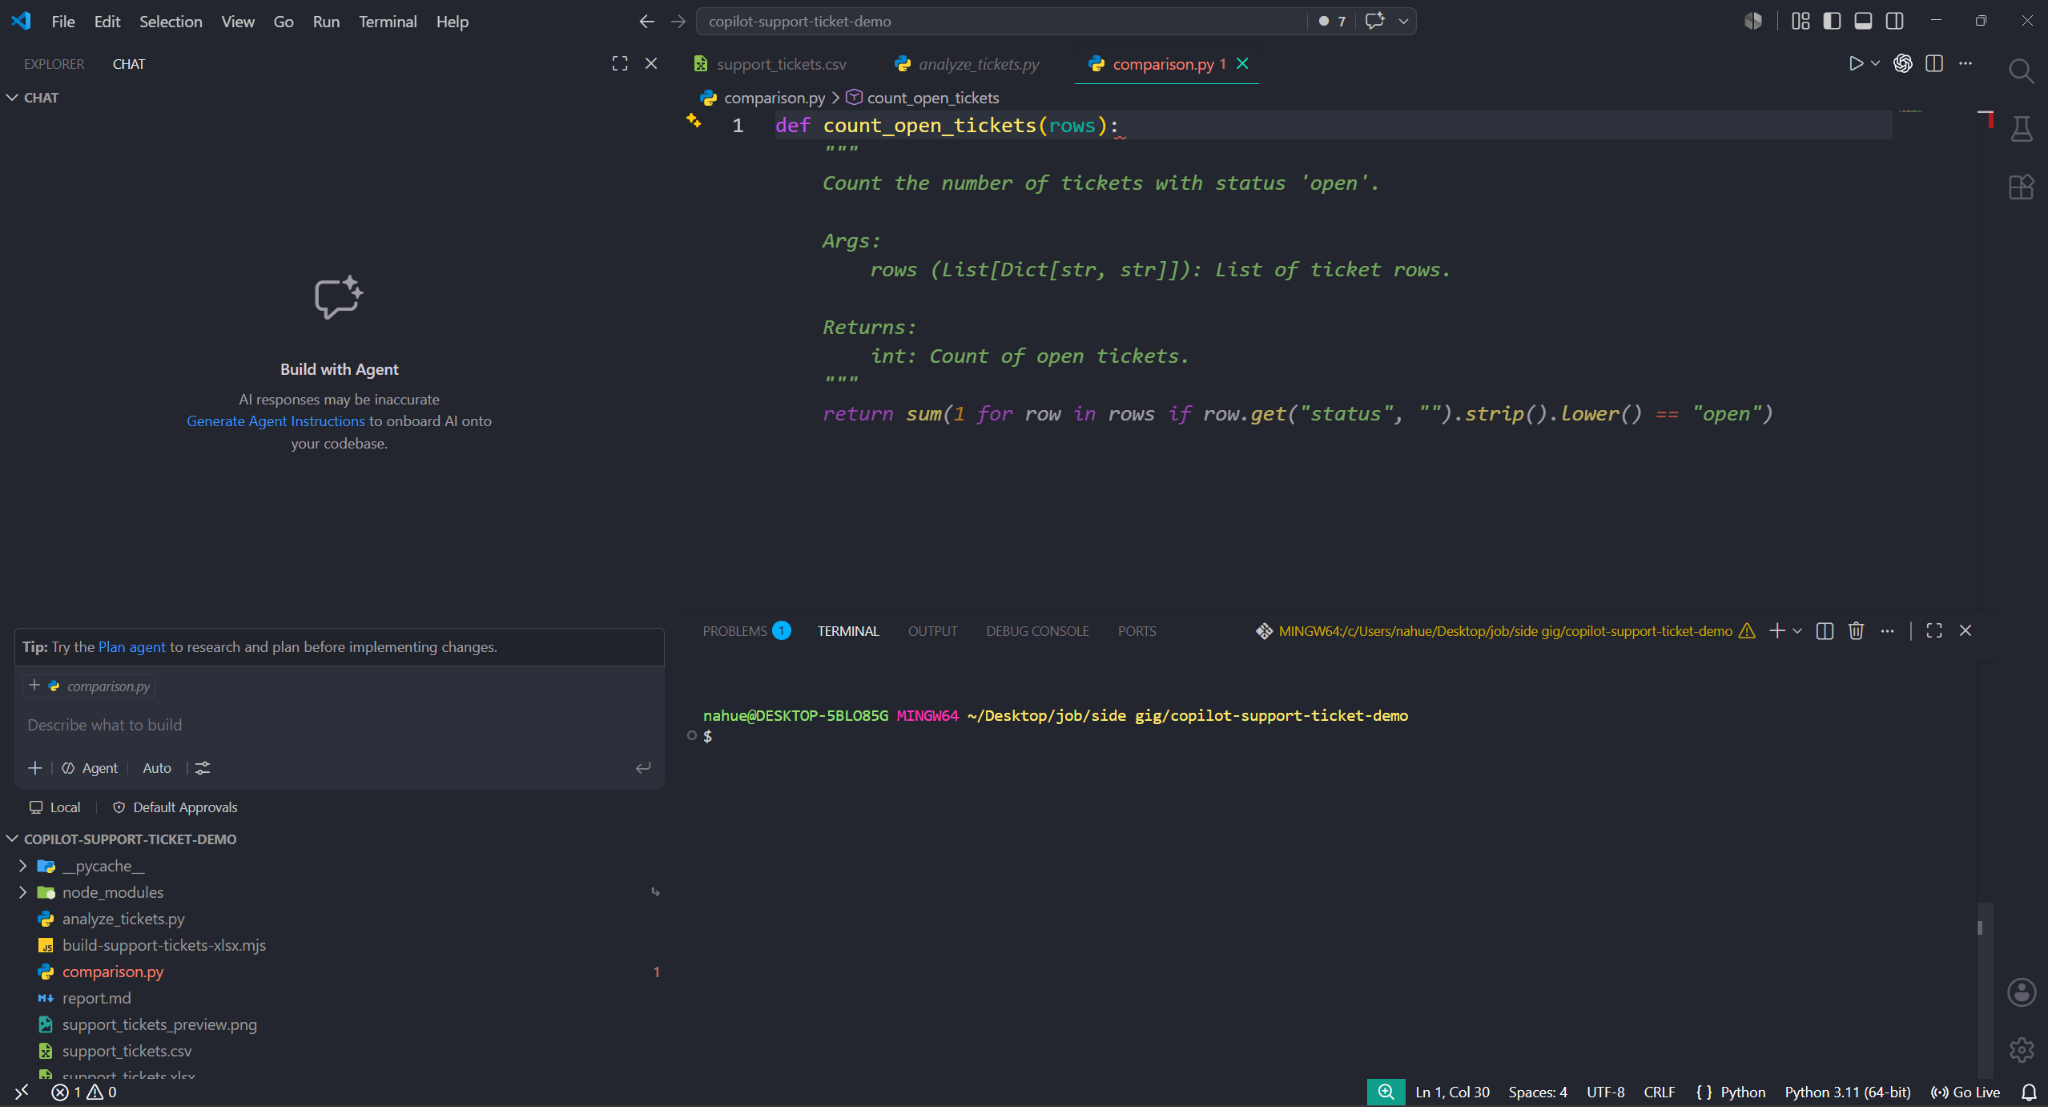Run the Python file with the play icon

pyautogui.click(x=1855, y=64)
